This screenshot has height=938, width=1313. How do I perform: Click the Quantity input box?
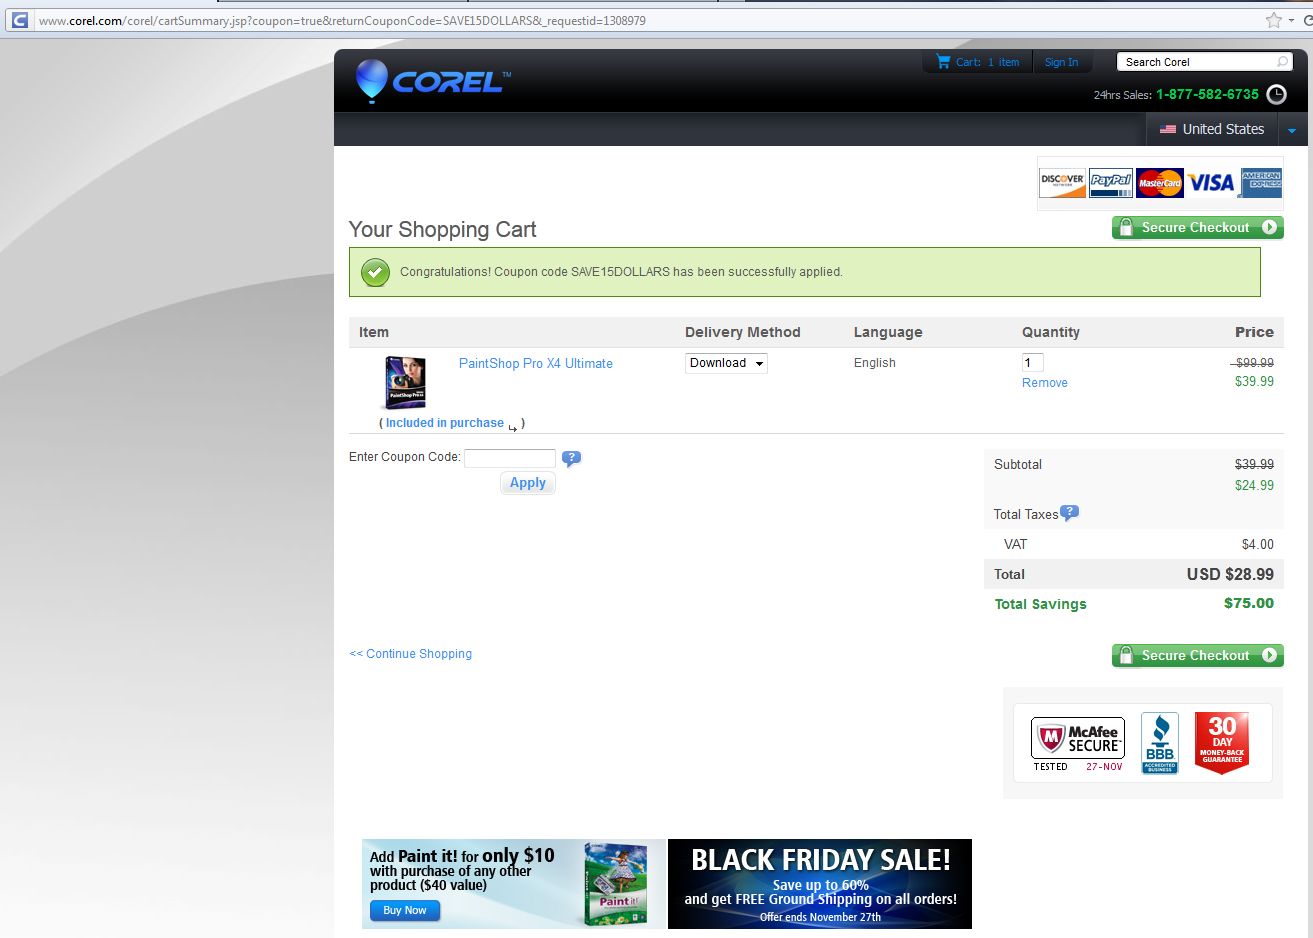point(1033,363)
